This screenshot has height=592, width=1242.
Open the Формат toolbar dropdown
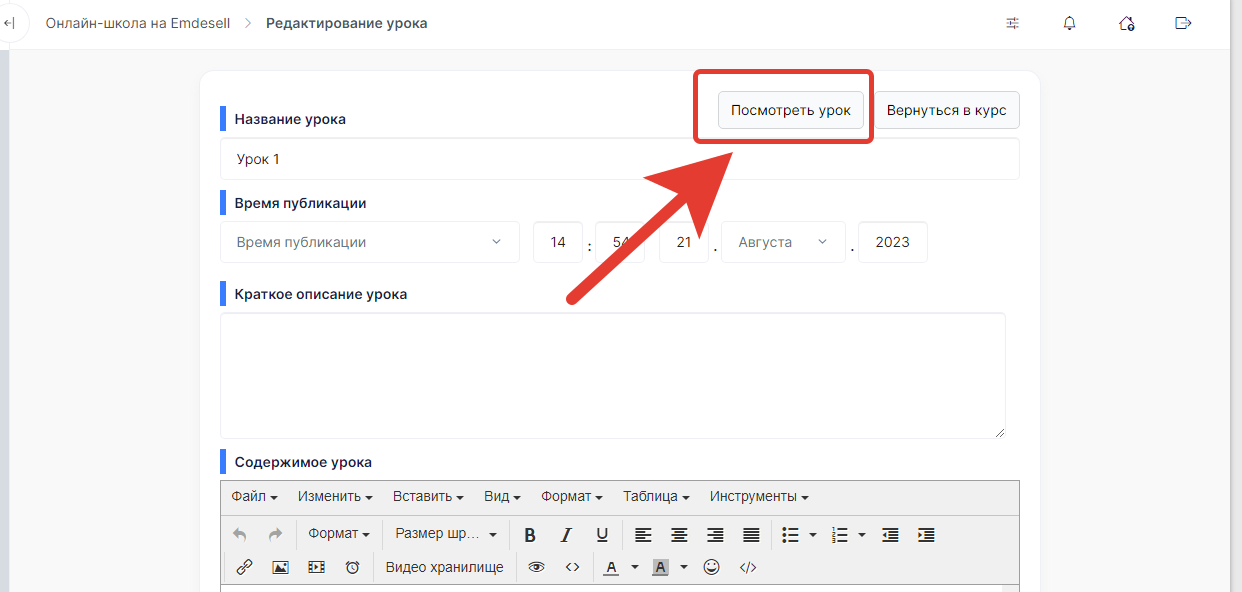(x=339, y=534)
